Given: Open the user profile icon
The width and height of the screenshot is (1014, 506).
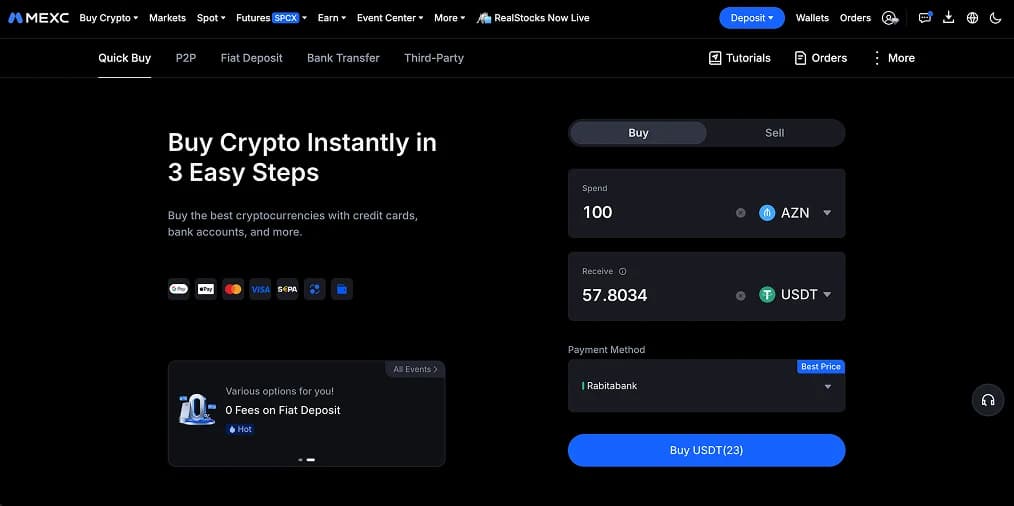Looking at the screenshot, I should click(x=890, y=18).
